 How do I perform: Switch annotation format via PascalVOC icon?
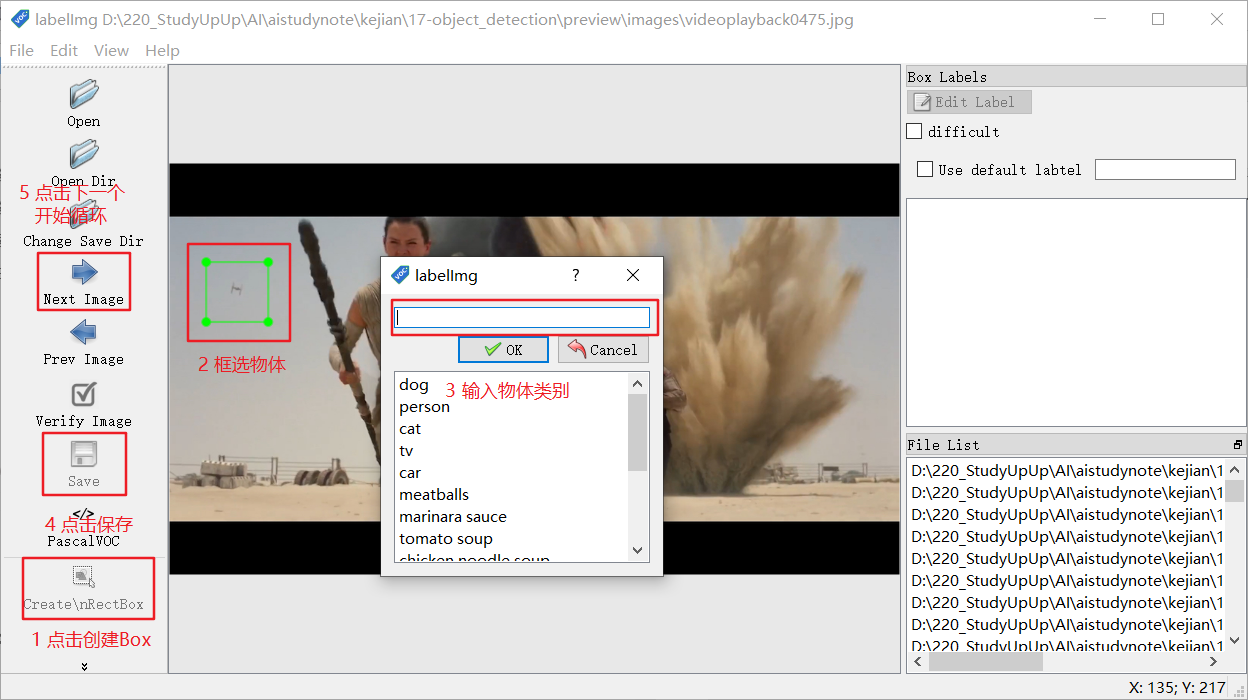[x=84, y=515]
